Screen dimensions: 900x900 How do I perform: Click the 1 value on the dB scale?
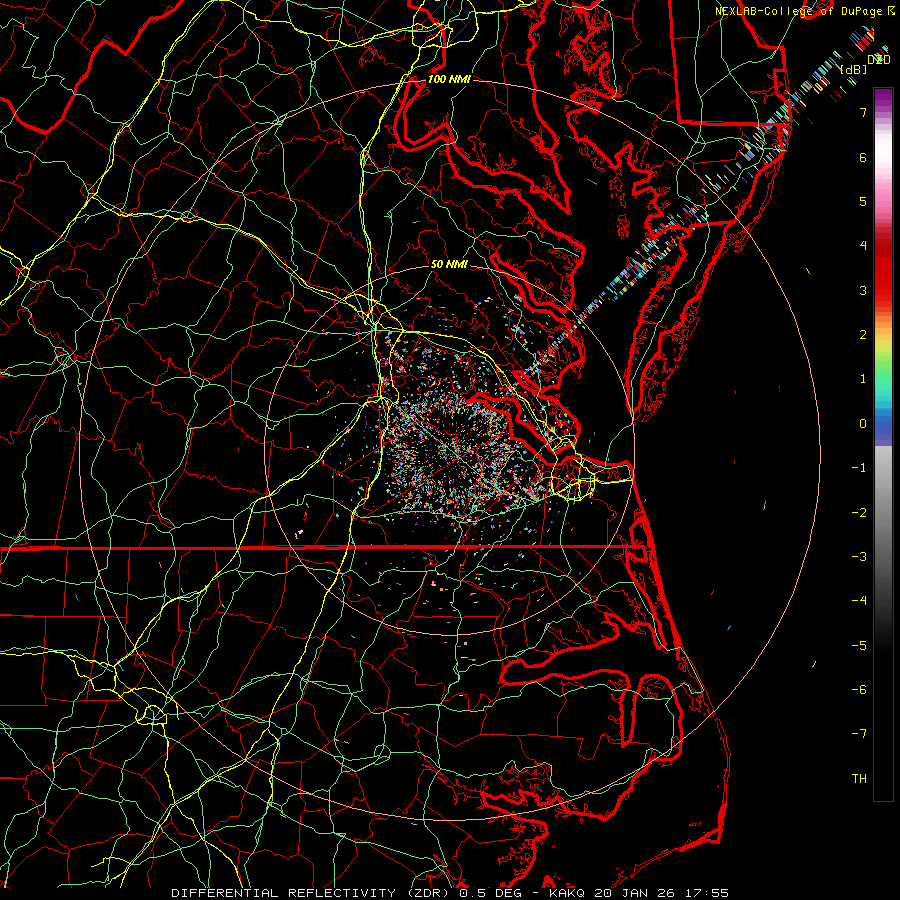pos(863,379)
